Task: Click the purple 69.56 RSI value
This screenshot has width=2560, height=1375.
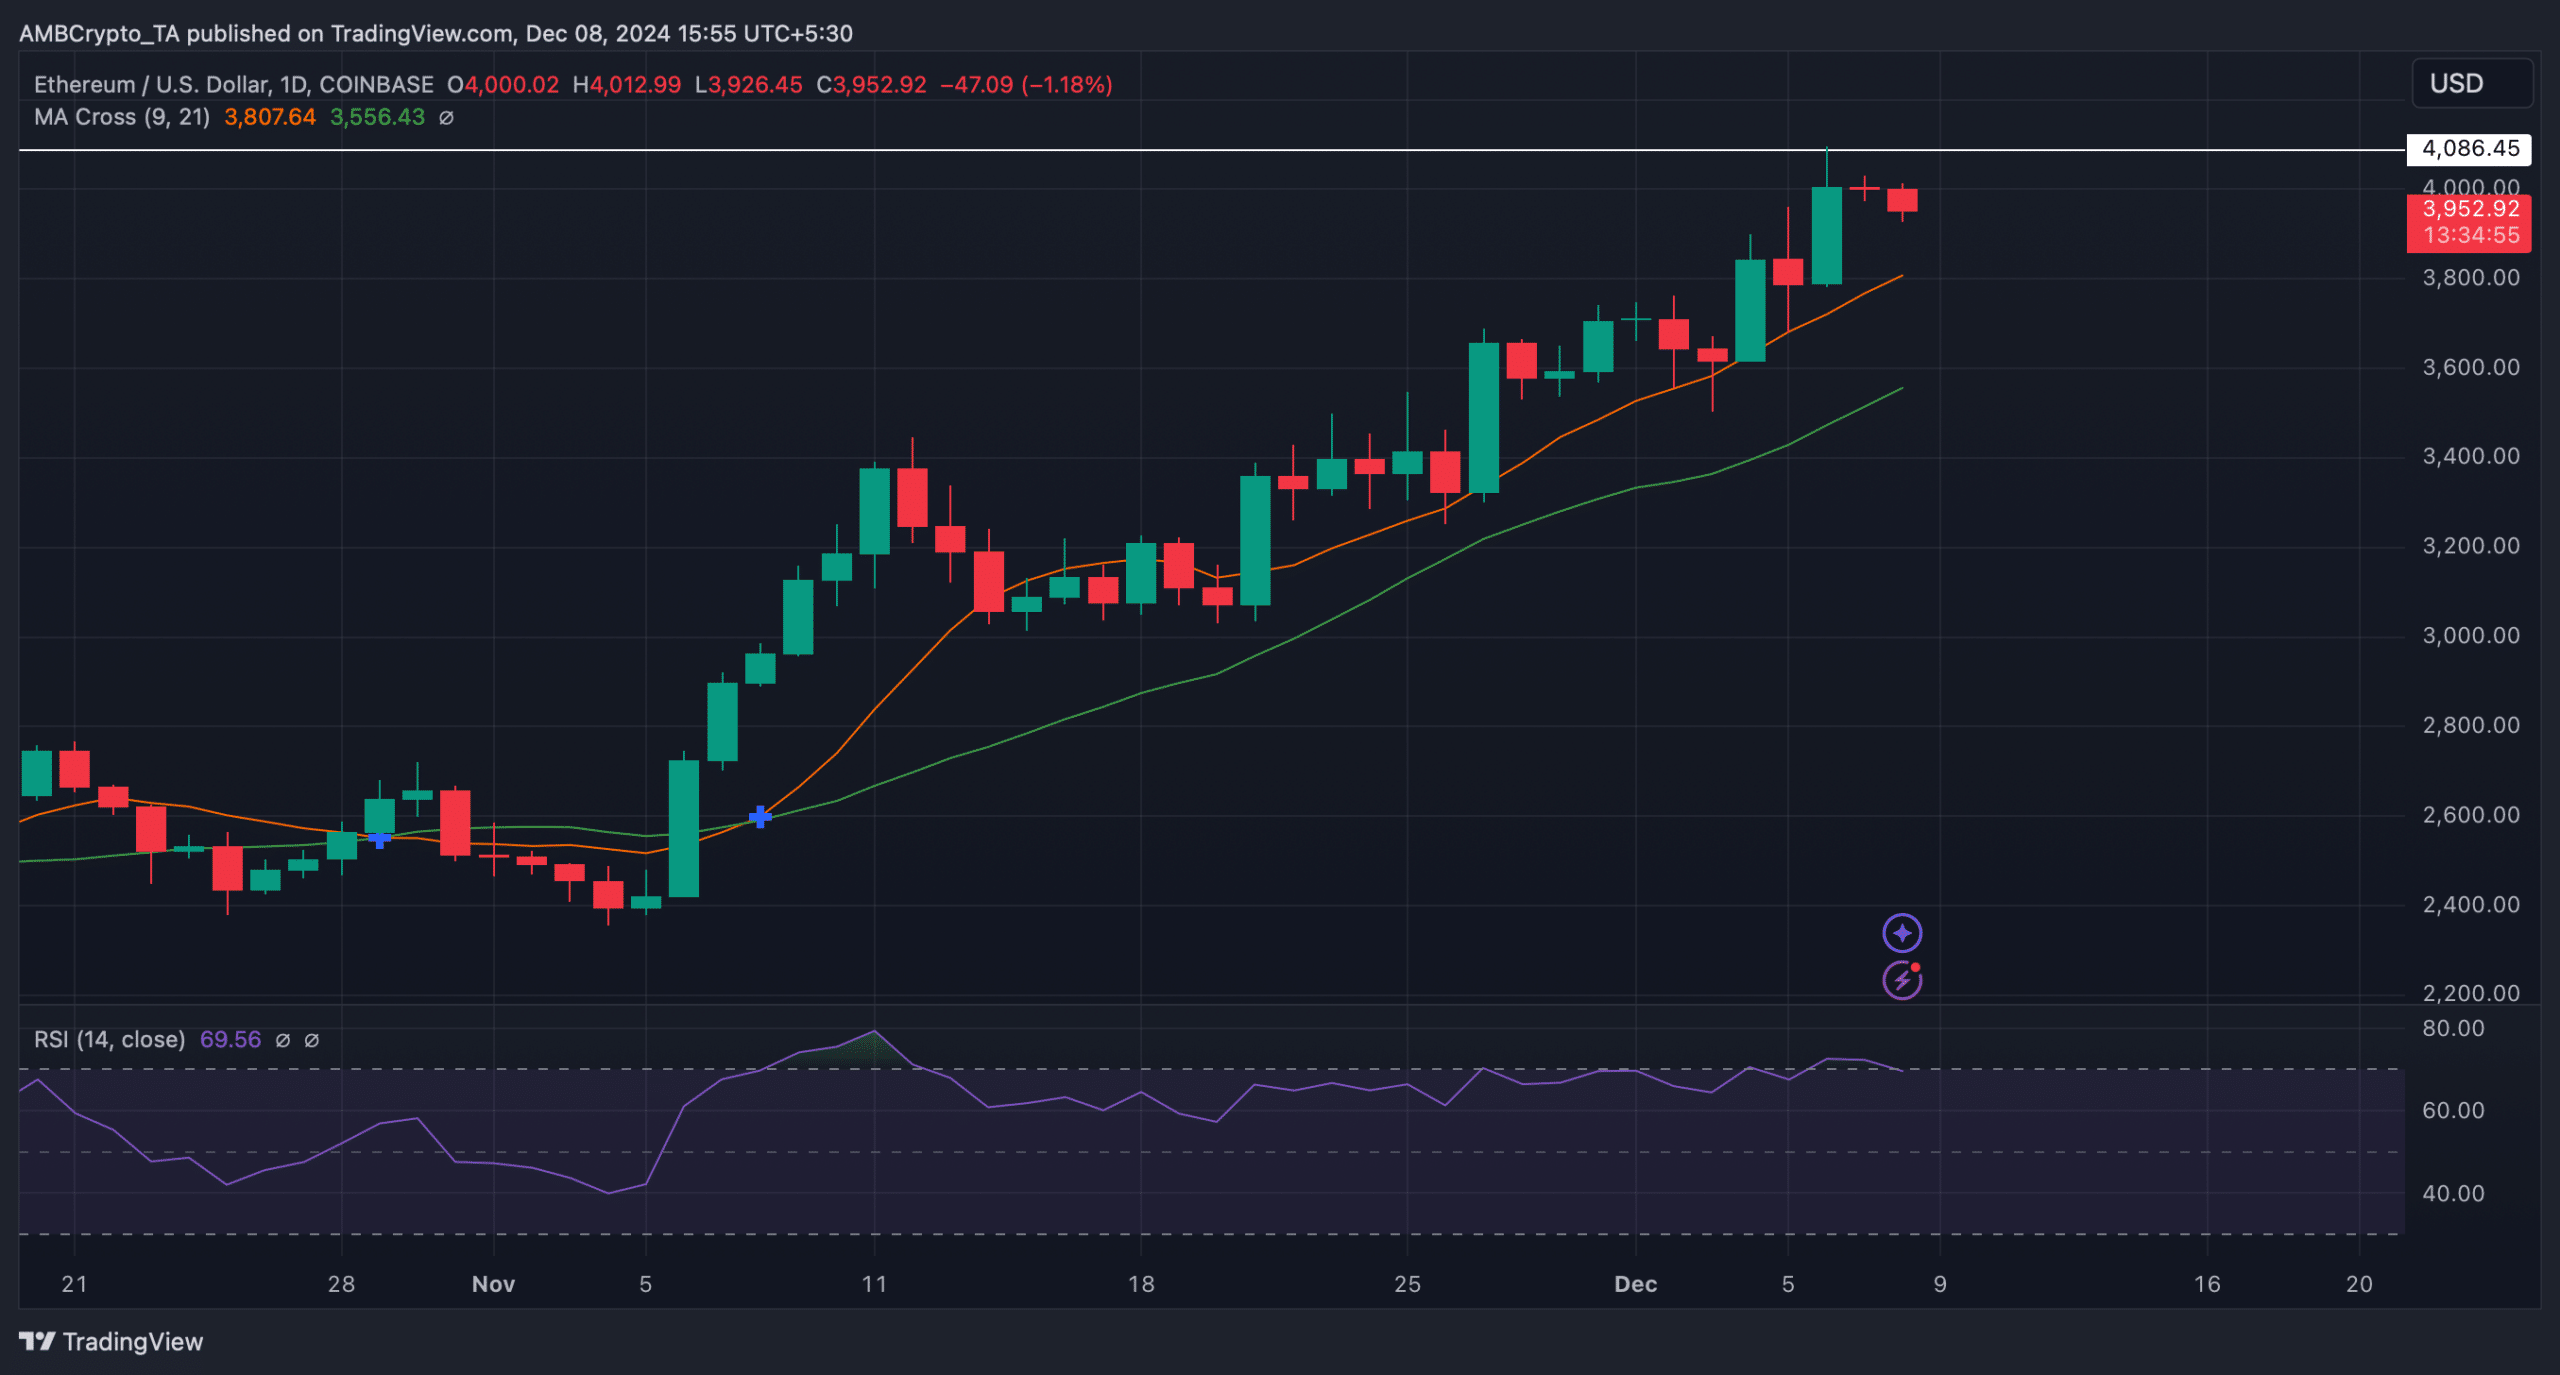Action: click(230, 1040)
